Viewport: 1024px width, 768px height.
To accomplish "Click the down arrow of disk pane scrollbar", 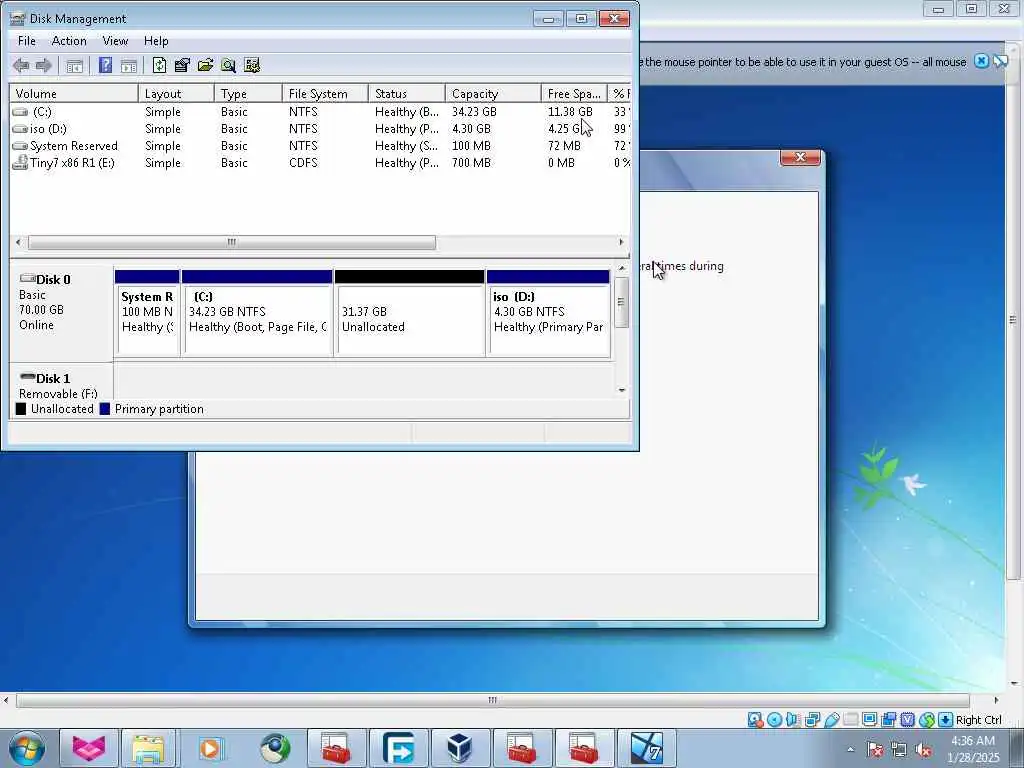I will coord(622,390).
